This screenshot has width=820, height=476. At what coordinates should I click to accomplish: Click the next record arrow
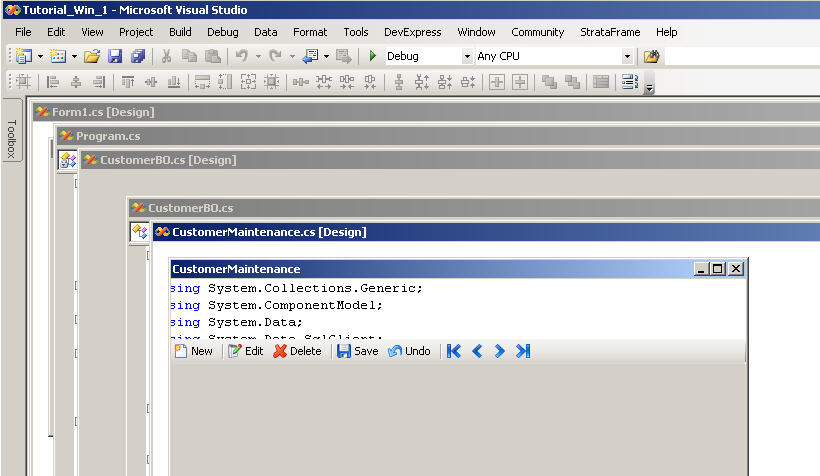499,351
